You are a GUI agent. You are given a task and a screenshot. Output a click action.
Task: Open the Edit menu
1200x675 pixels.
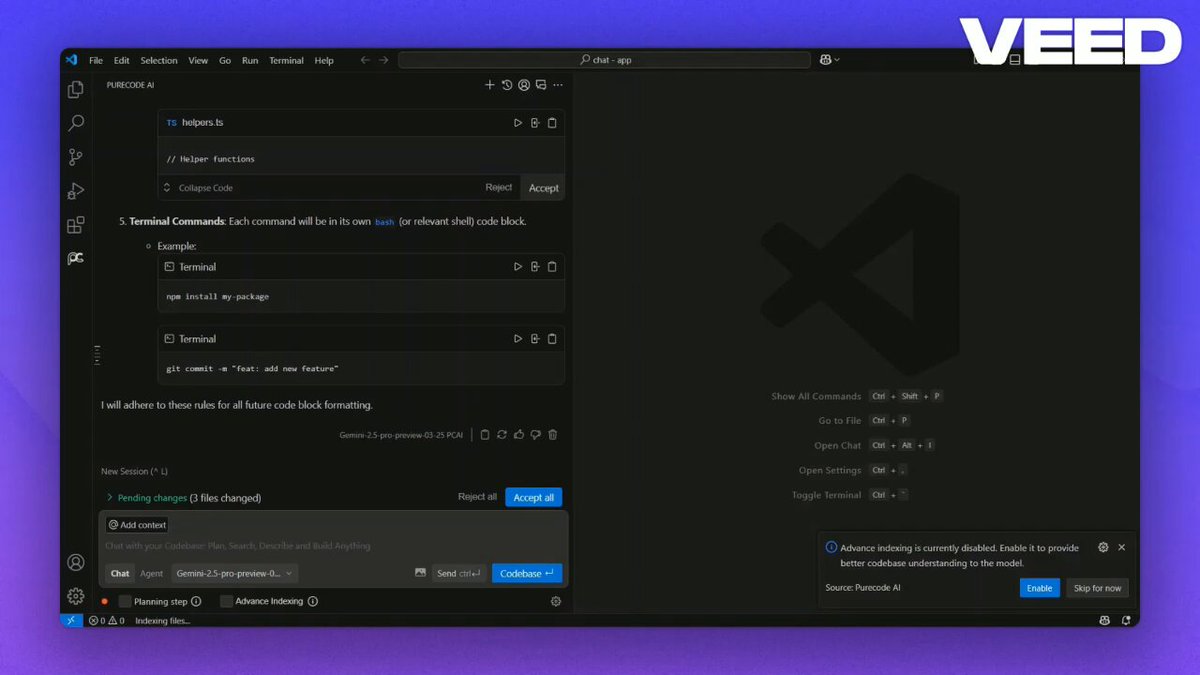(122, 60)
